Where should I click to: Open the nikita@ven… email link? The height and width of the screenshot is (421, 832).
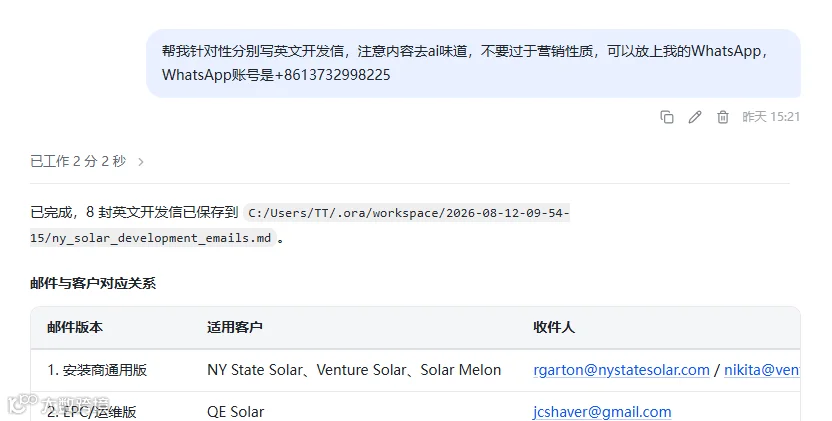click(x=762, y=370)
